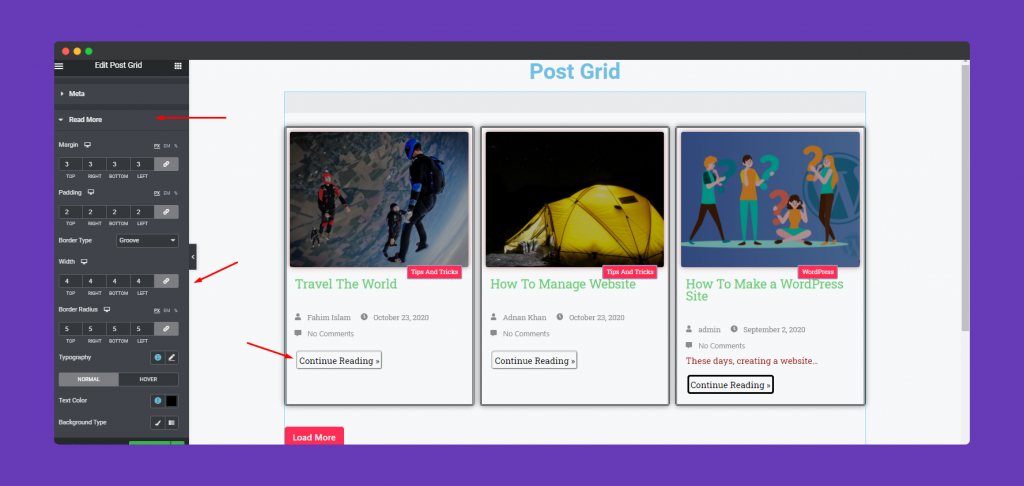Viewport: 1024px width, 486px height.
Task: Open the Travel The World post title
Action: [345, 284]
